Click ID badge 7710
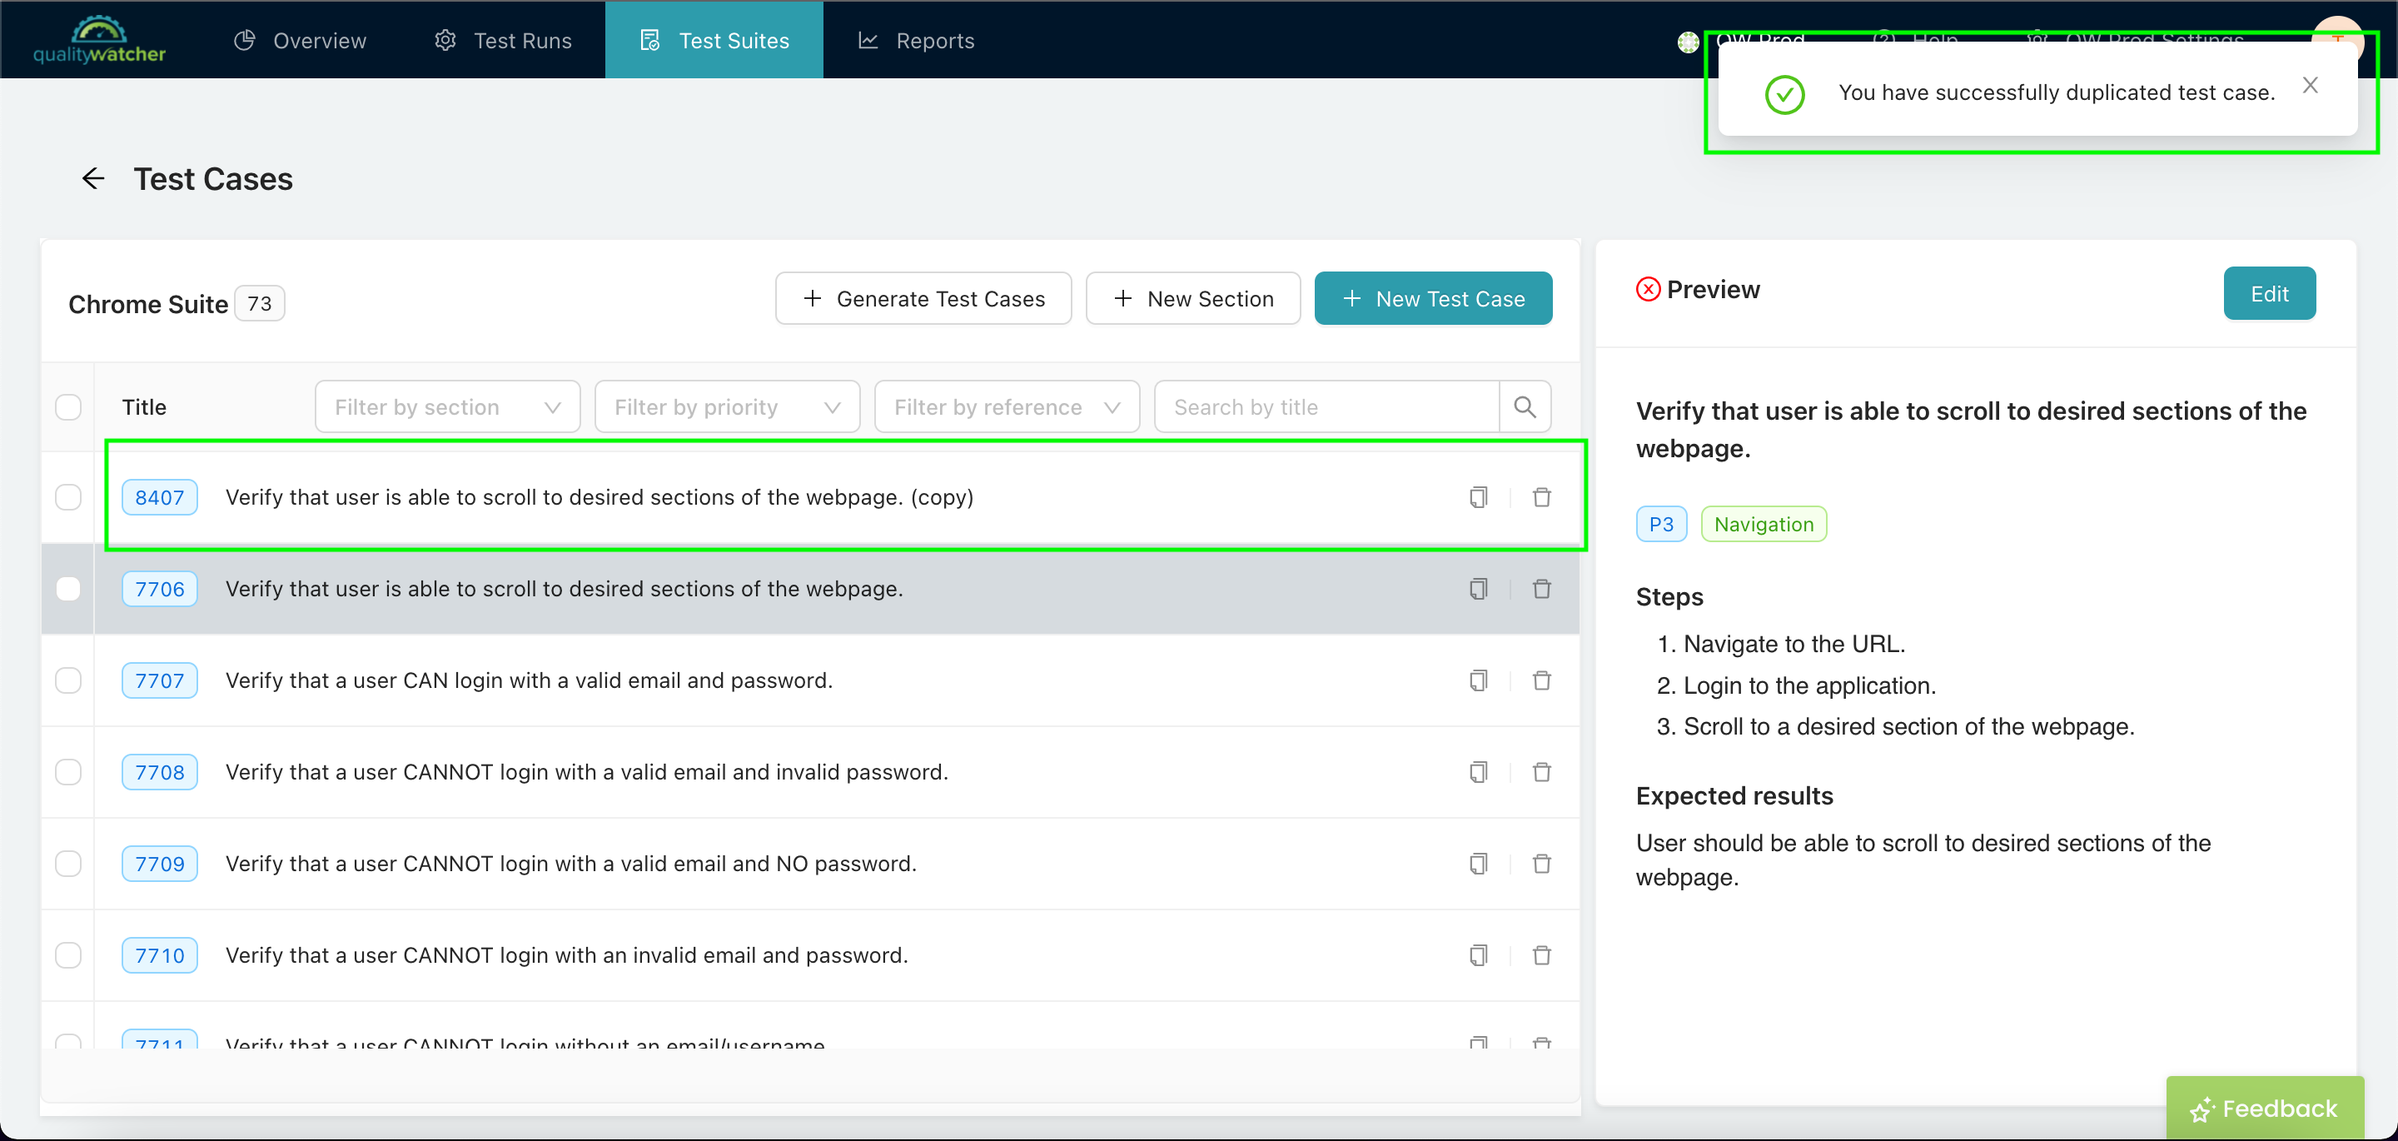This screenshot has height=1141, width=2398. coord(160,956)
